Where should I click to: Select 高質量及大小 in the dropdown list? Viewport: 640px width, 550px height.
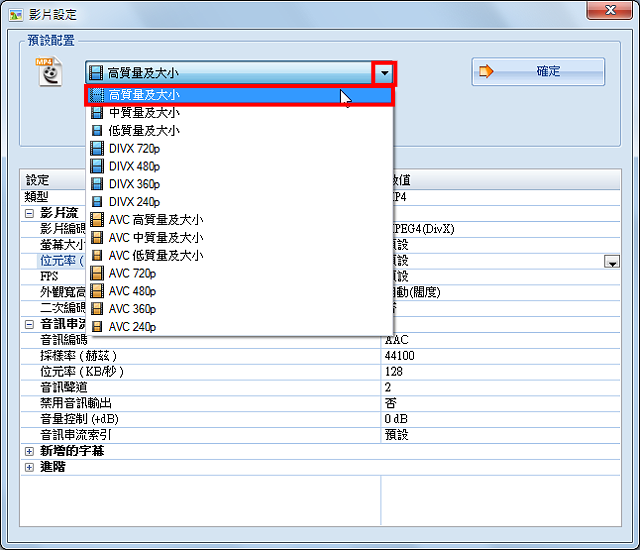(240, 95)
